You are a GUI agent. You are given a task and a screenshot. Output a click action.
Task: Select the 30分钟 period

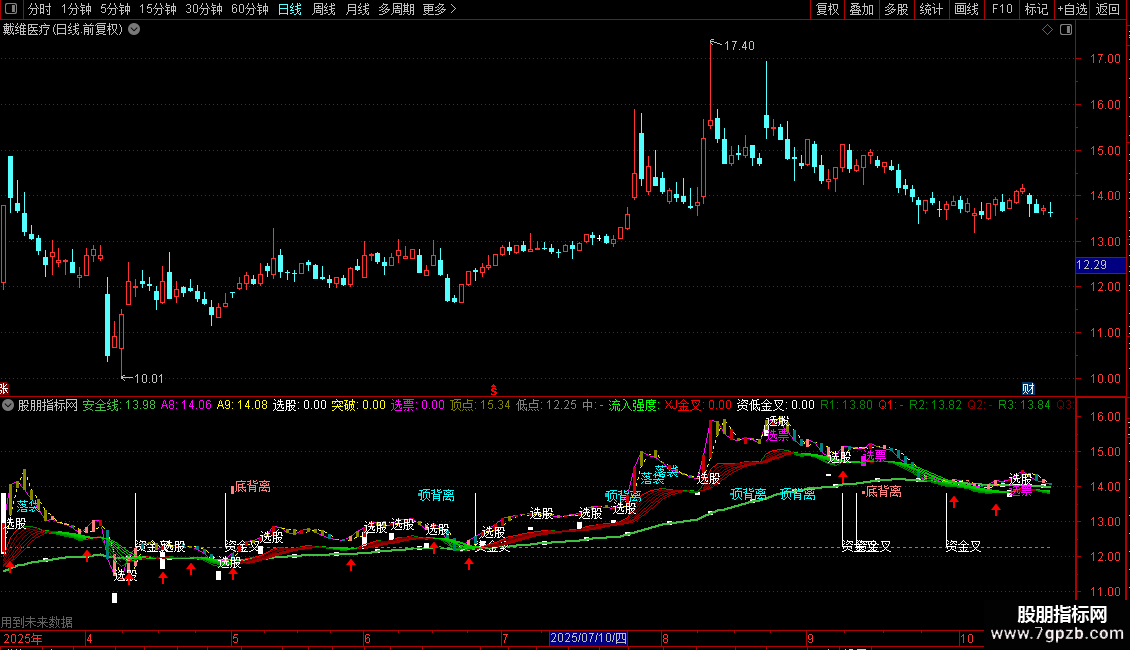pyautogui.click(x=204, y=9)
